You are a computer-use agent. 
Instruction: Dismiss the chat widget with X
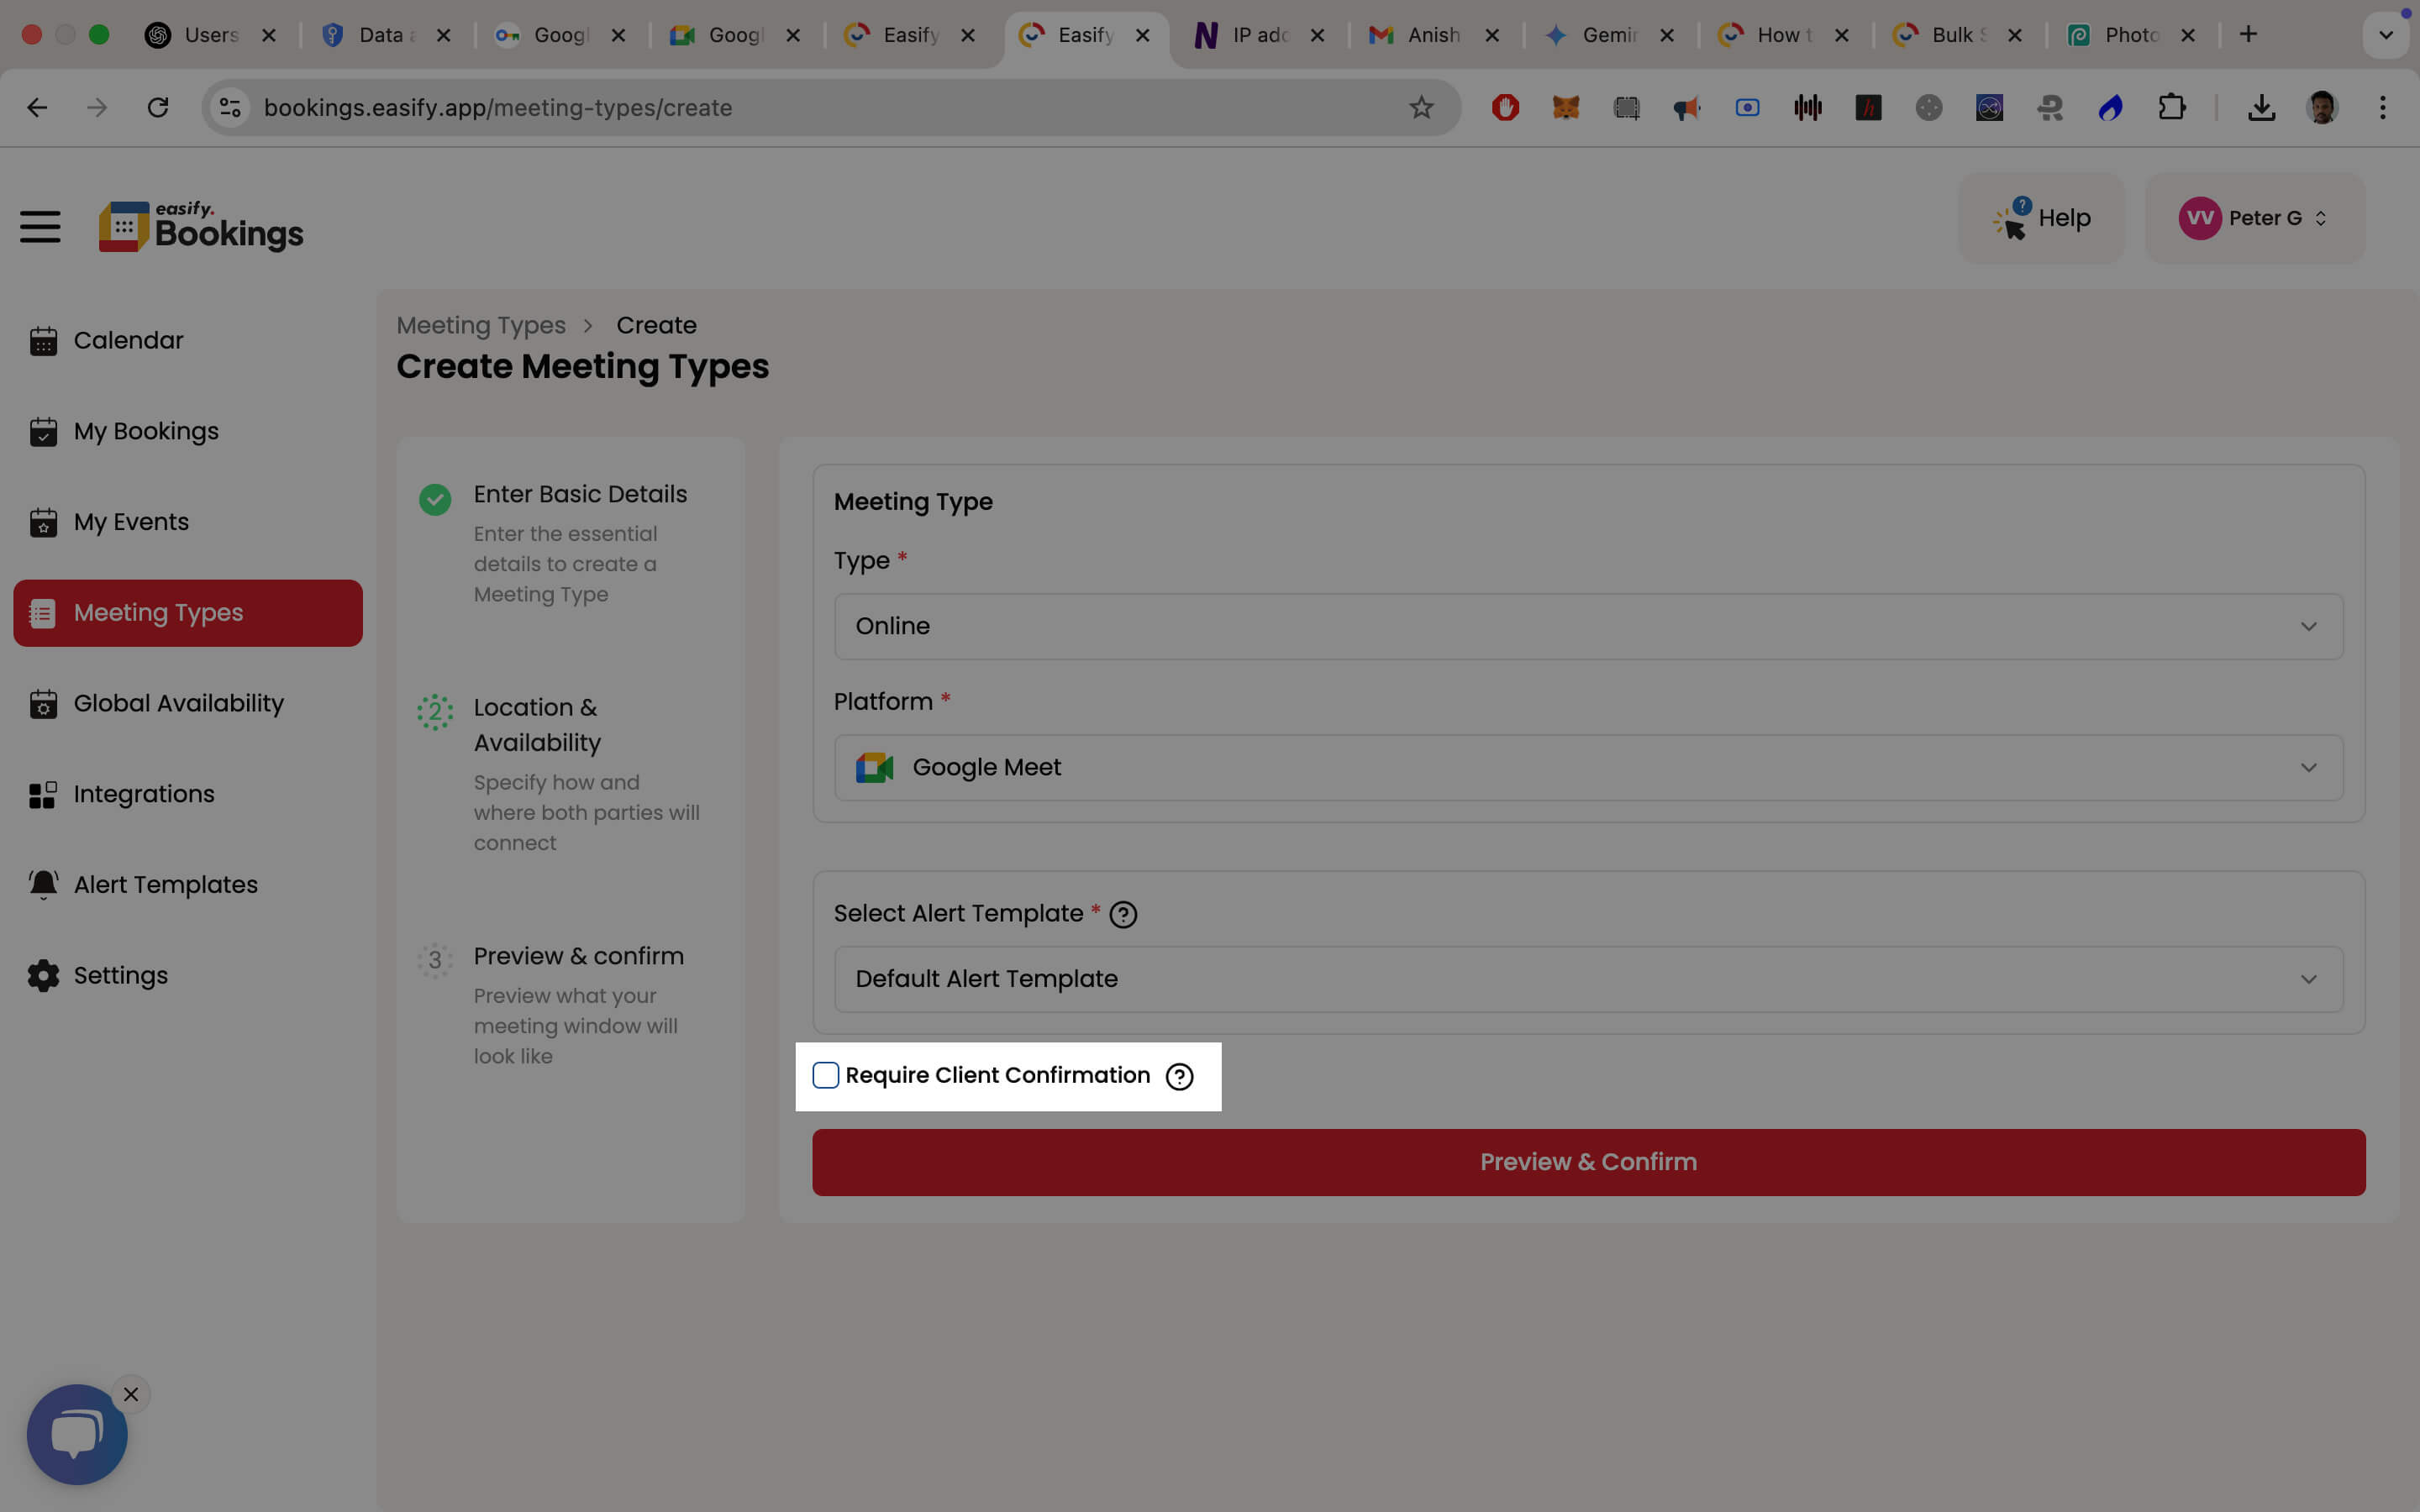point(131,1394)
